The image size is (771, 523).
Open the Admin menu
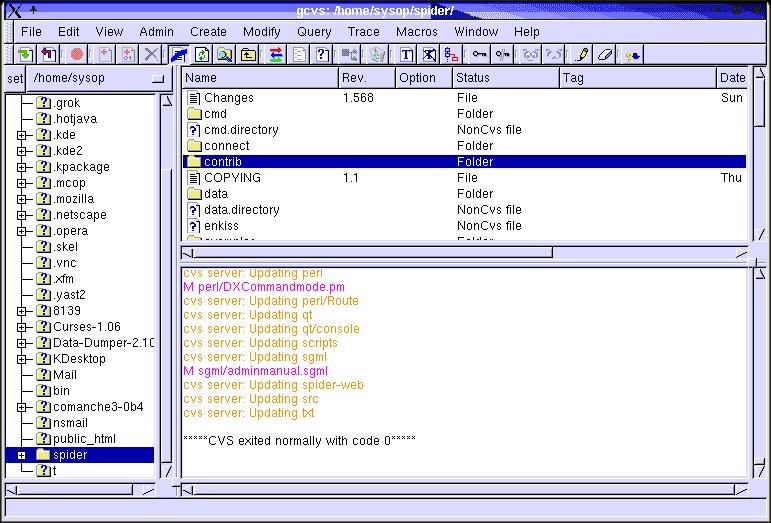156,31
